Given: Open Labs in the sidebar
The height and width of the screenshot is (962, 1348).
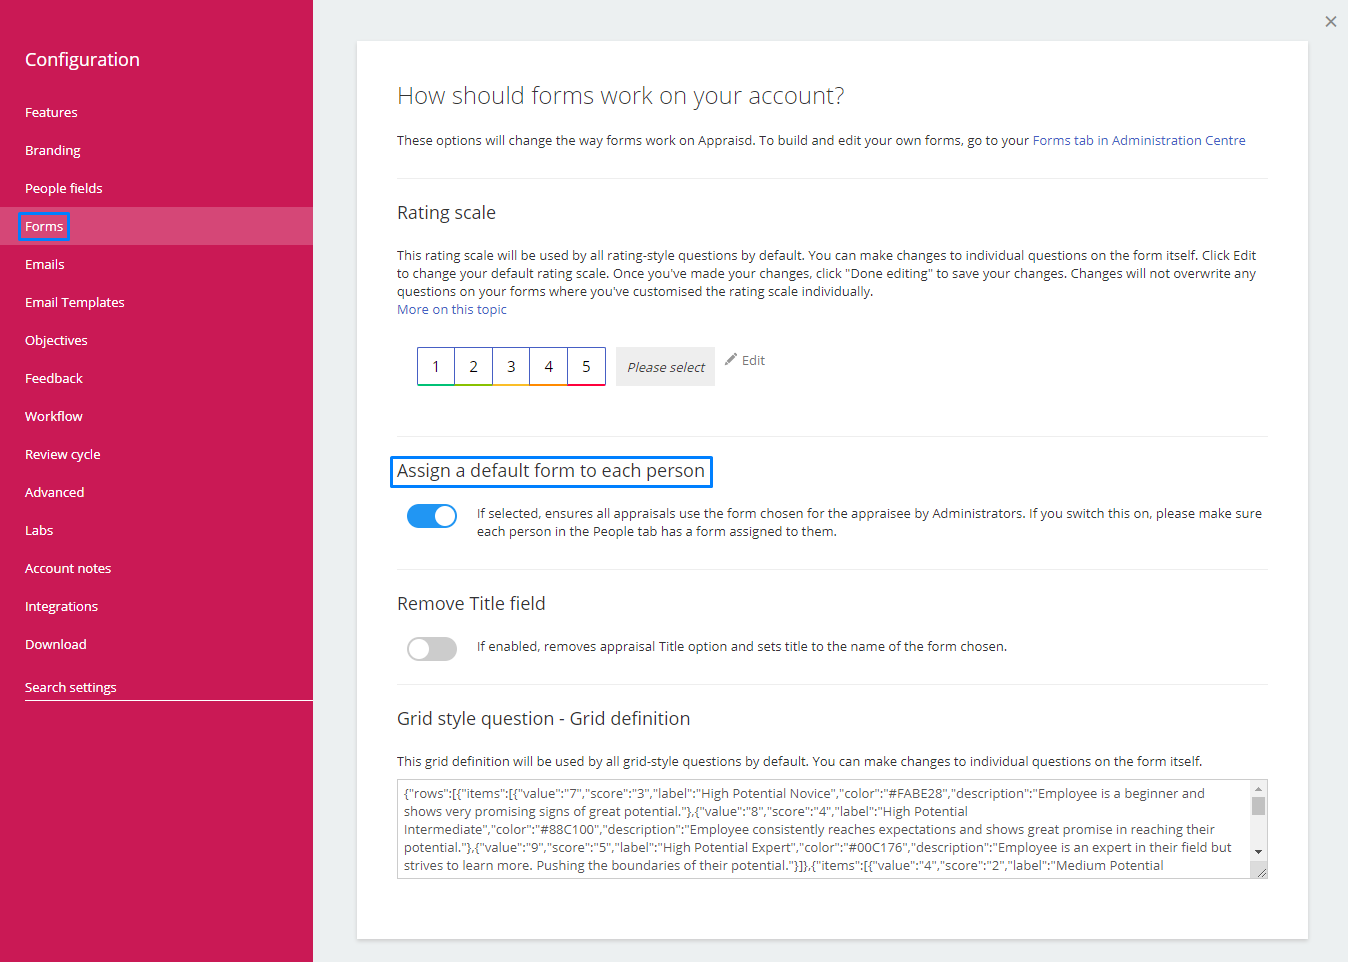Looking at the screenshot, I should click(x=39, y=530).
